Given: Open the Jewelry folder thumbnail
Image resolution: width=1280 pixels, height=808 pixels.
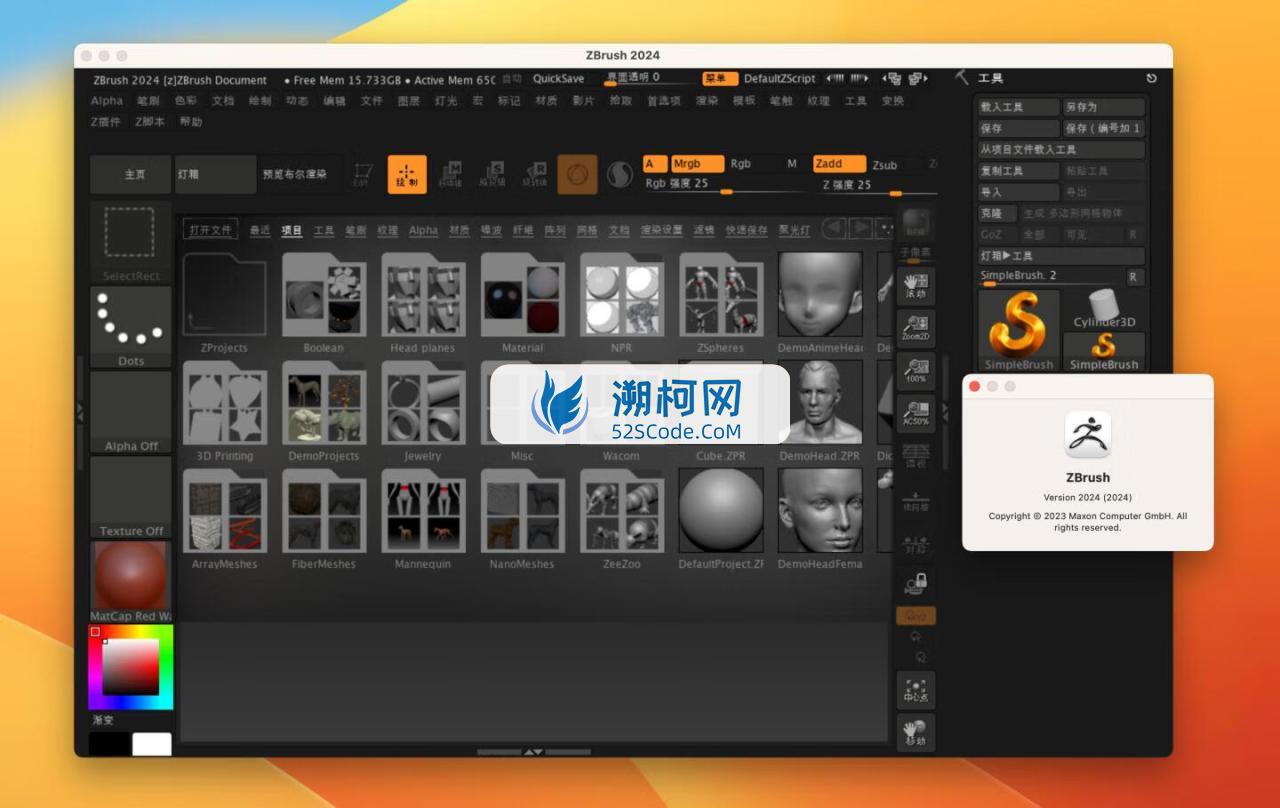Looking at the screenshot, I should pos(422,403).
